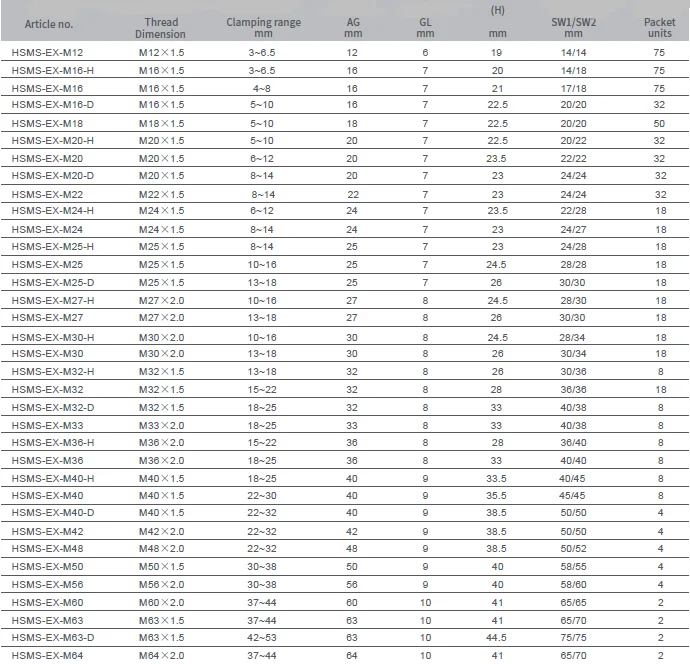Select the HSMS-EX-M32-H article entry

(54, 370)
